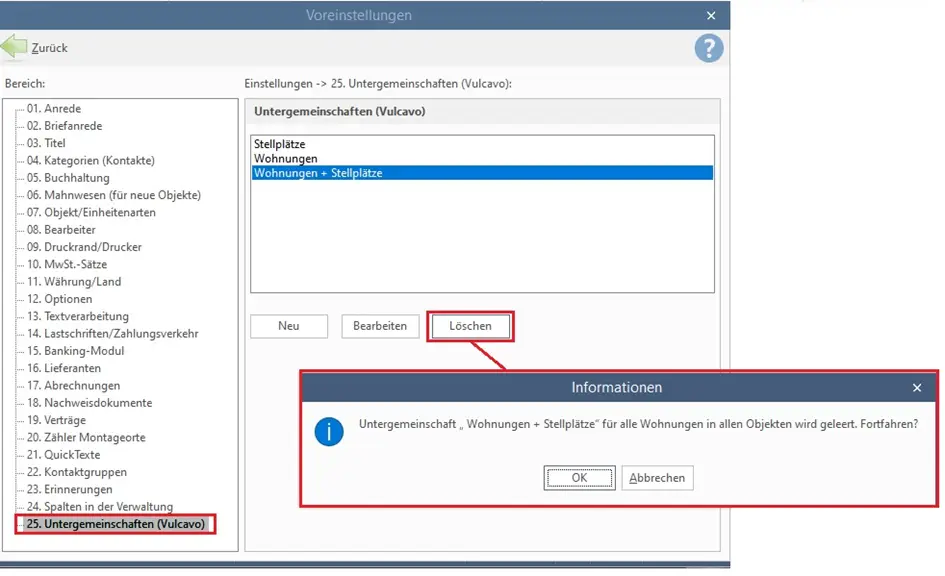
Task: Cancel deletion with the Abbrechen button
Action: [657, 478]
